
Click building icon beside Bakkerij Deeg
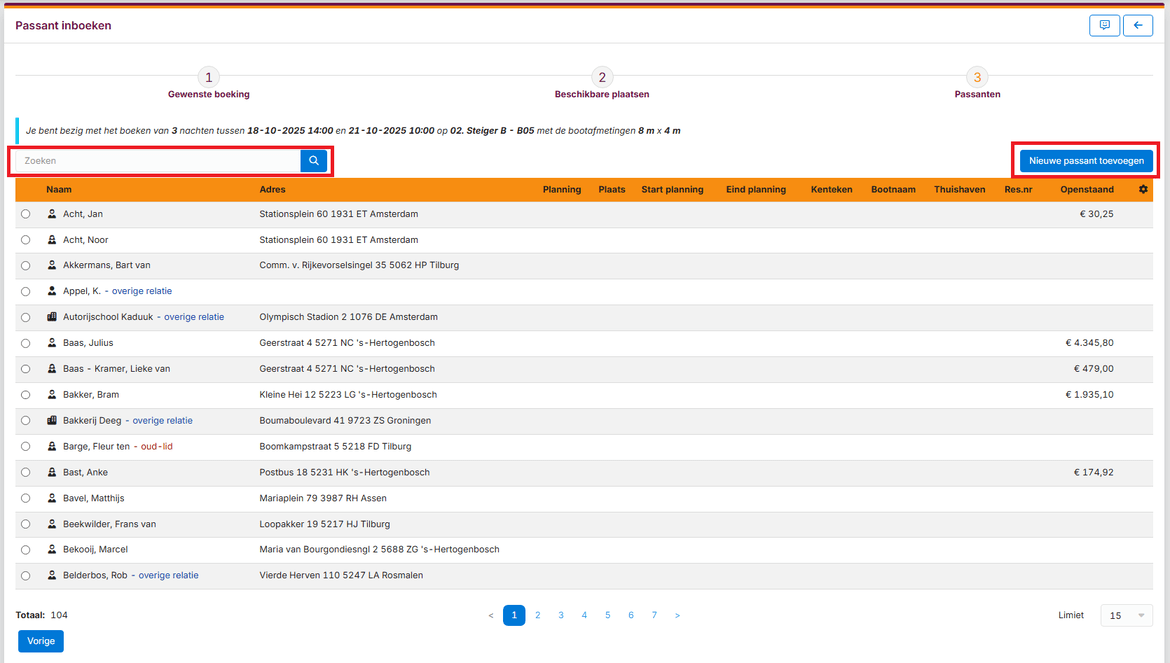(52, 421)
